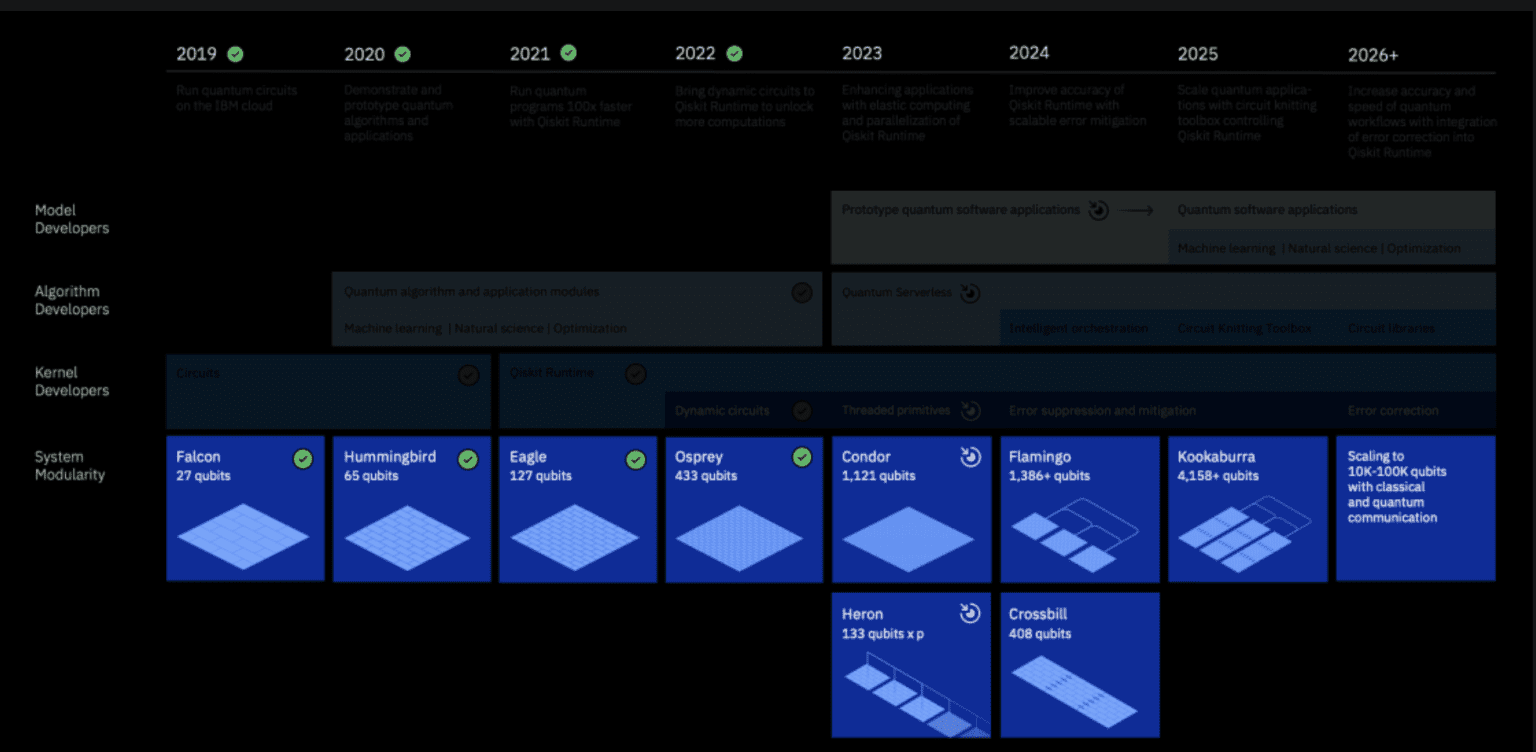
Task: Click the green check on Falcon tile
Action: coord(303,459)
